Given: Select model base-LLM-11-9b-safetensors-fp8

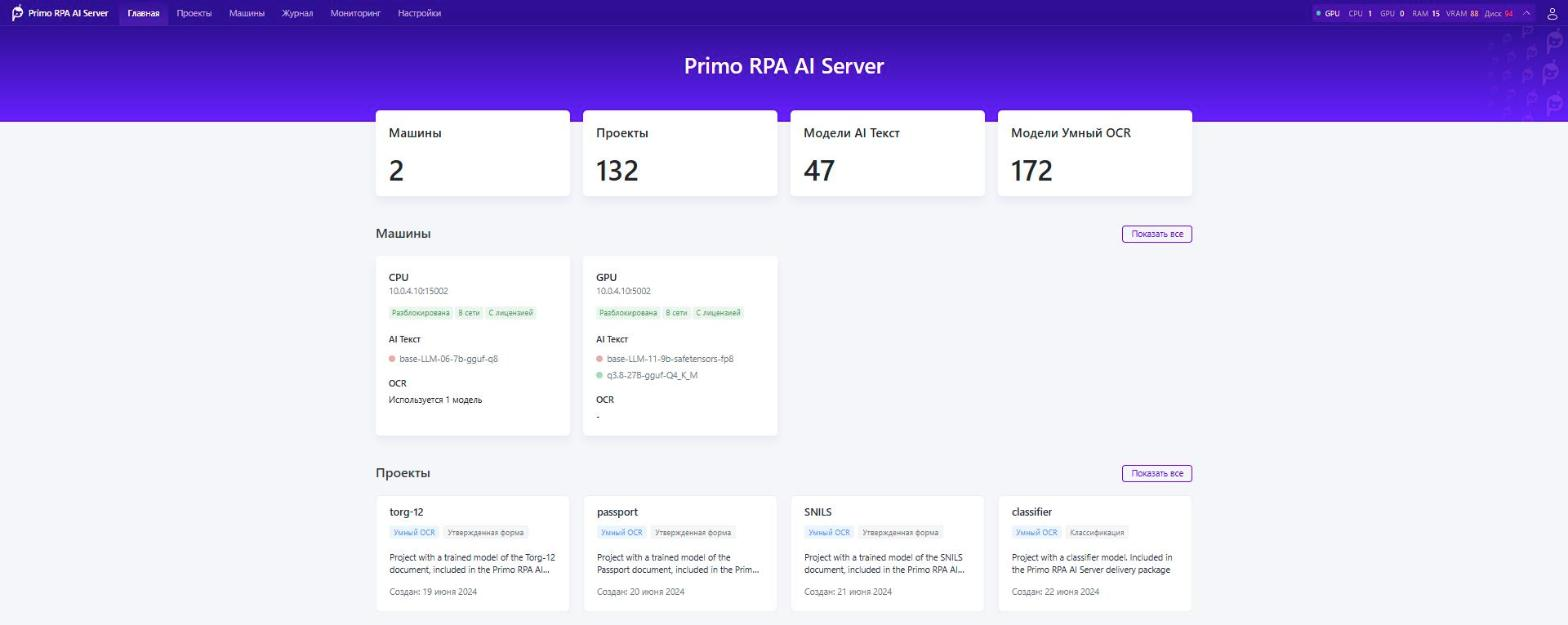Looking at the screenshot, I should (670, 359).
